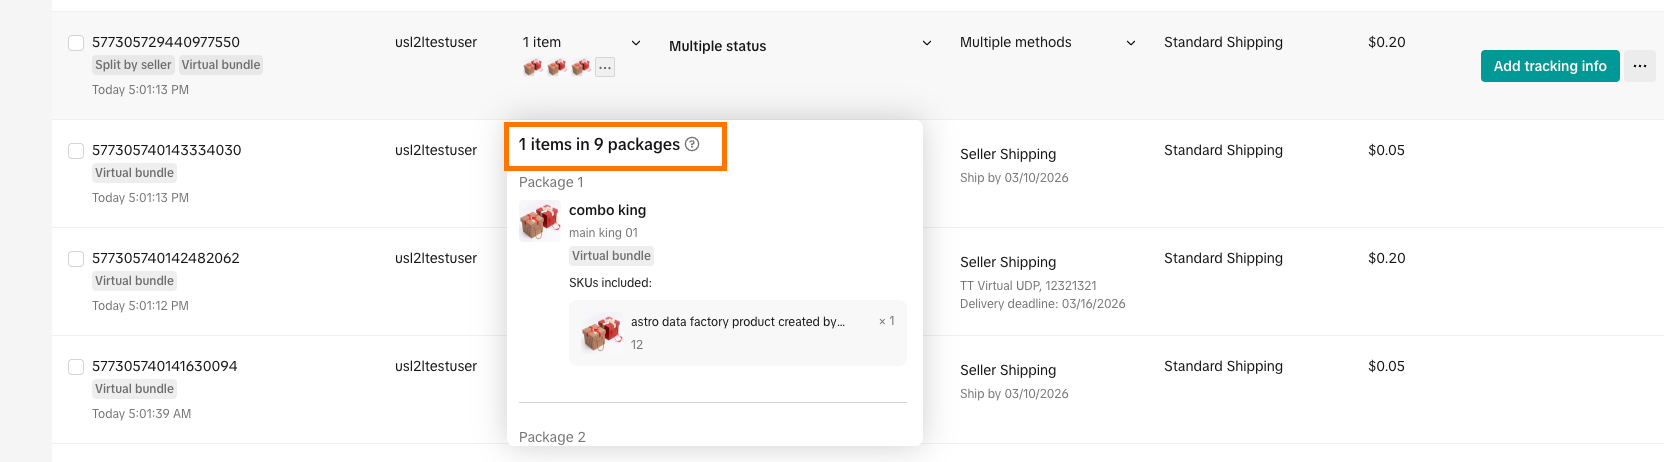Select order 577305729440977550 checkbox
The image size is (1664, 462).
coord(76,42)
